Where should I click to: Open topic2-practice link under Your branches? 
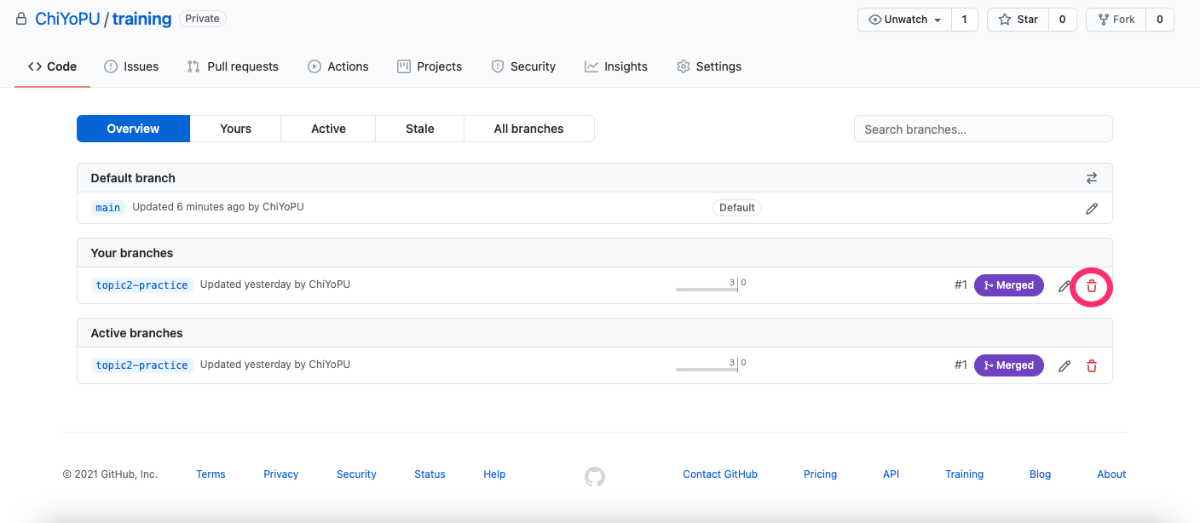[x=142, y=286]
